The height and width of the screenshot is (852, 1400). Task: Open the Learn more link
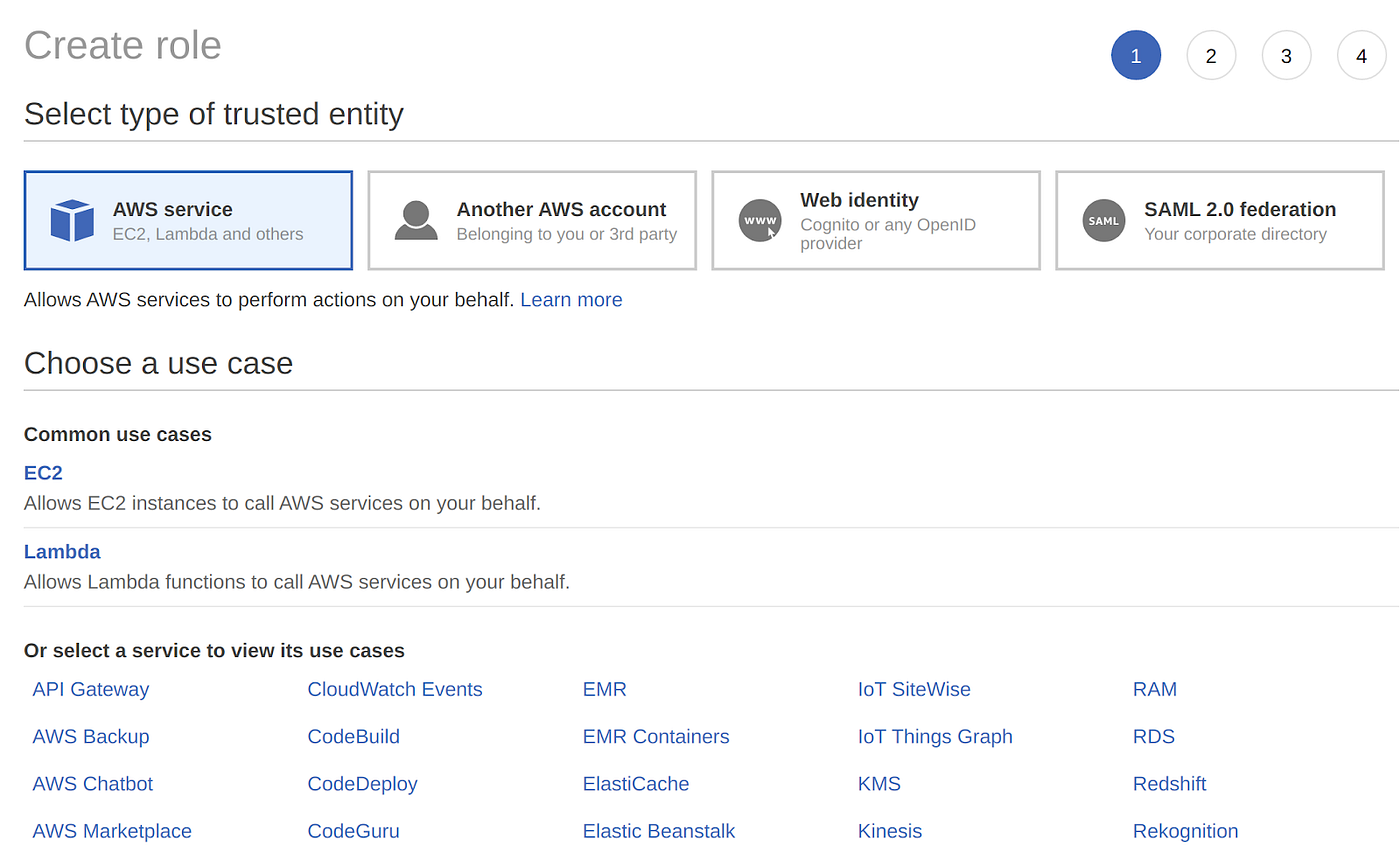click(x=571, y=300)
